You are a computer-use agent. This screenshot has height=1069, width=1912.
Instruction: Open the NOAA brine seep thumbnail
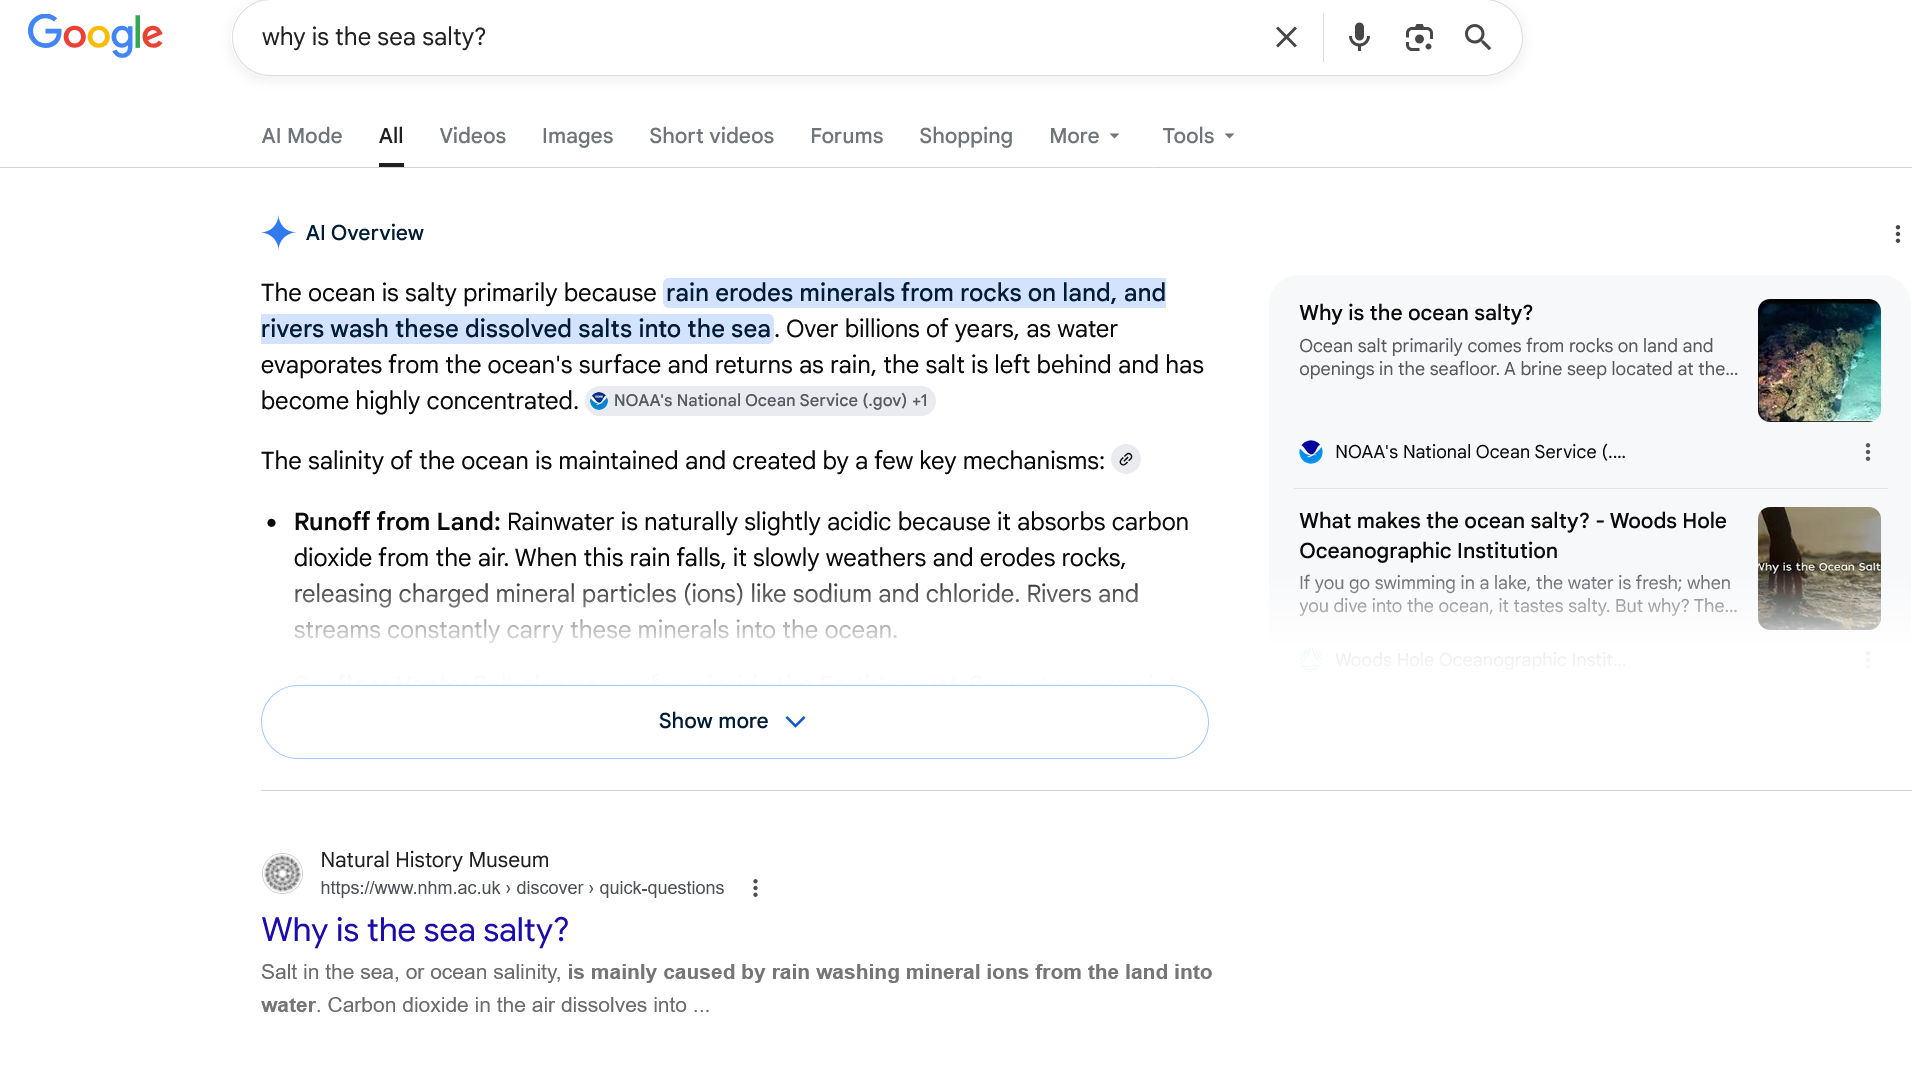(1819, 360)
